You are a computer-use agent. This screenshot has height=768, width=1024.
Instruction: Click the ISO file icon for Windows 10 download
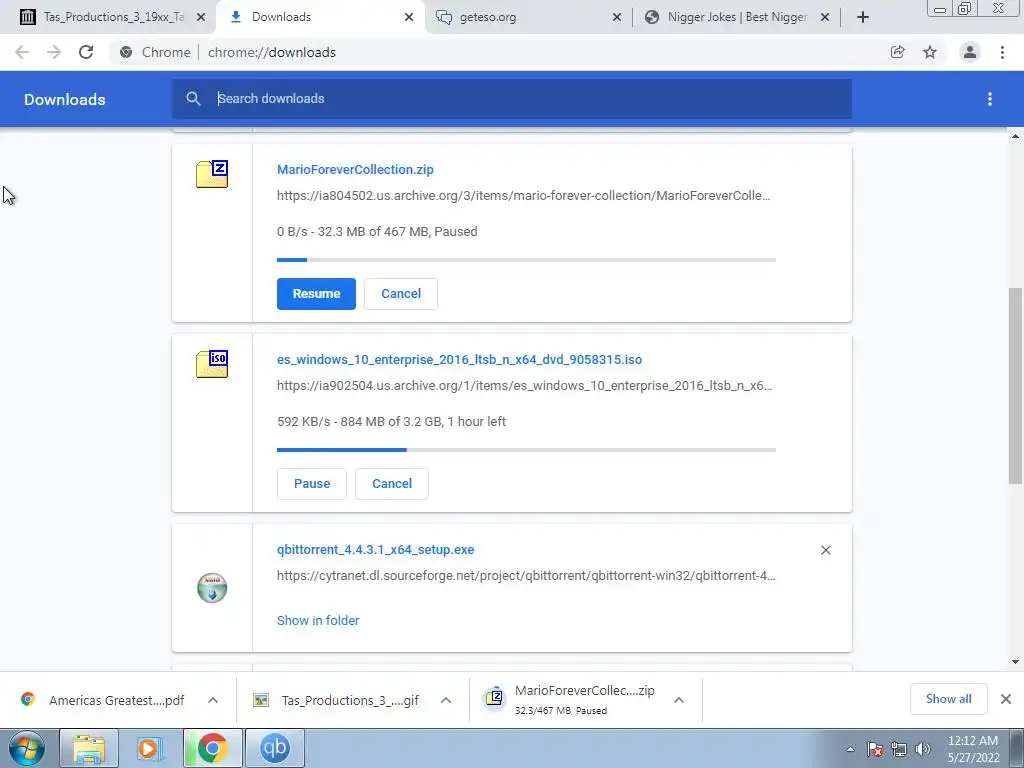[212, 364]
